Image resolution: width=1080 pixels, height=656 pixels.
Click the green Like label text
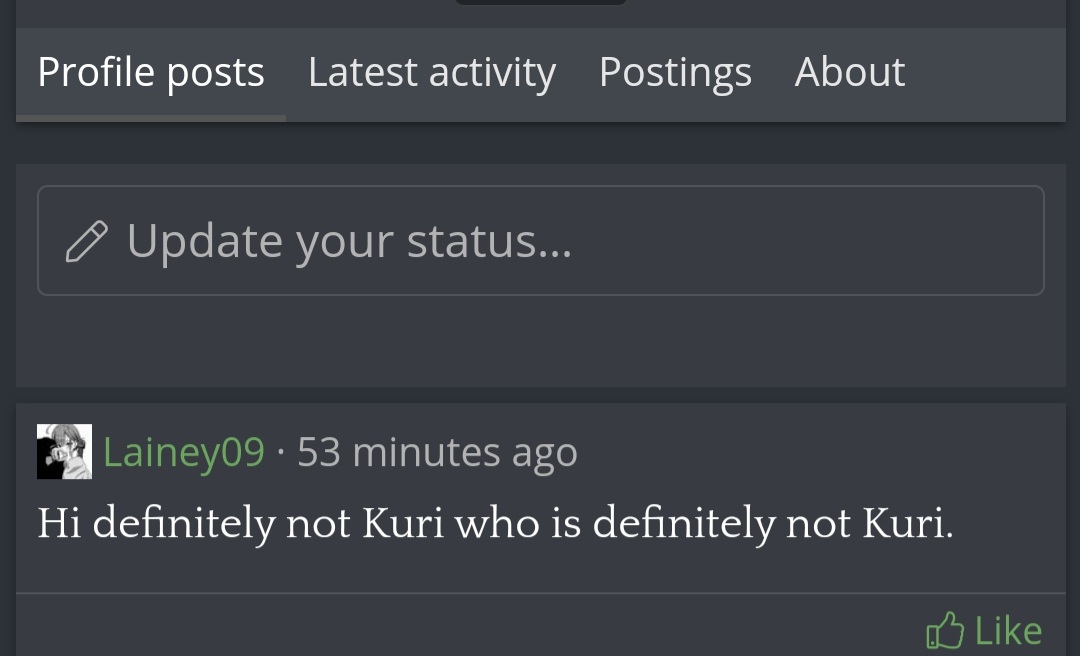1008,631
